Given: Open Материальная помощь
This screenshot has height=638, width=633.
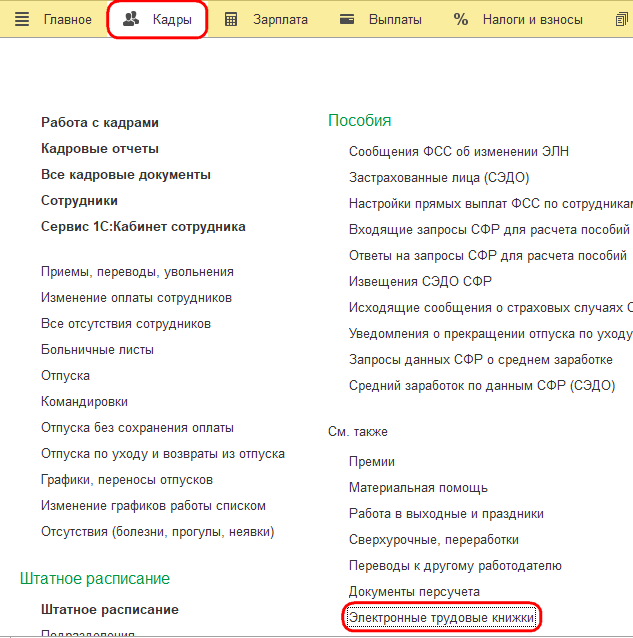Looking at the screenshot, I should click(418, 488).
